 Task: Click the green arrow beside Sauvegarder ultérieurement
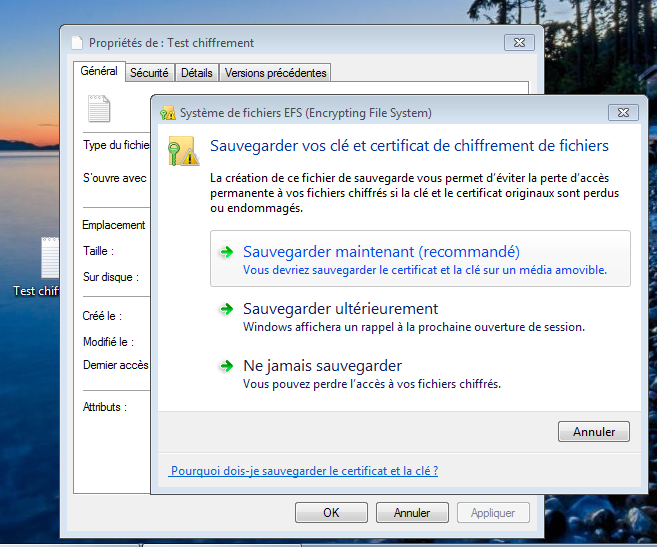(x=227, y=310)
